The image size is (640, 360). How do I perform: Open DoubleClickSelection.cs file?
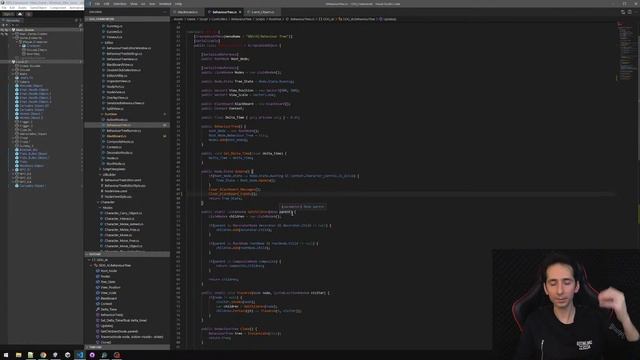coord(123,70)
